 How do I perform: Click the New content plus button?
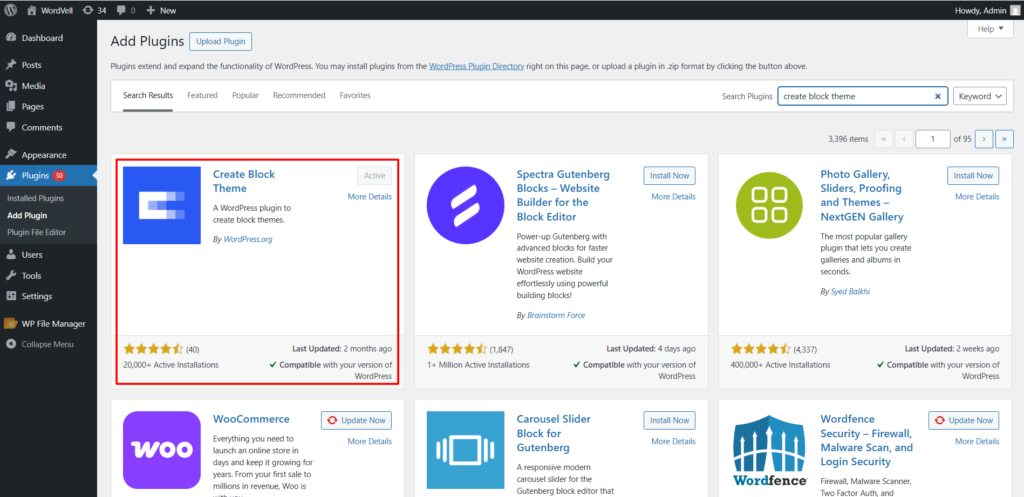(x=161, y=10)
